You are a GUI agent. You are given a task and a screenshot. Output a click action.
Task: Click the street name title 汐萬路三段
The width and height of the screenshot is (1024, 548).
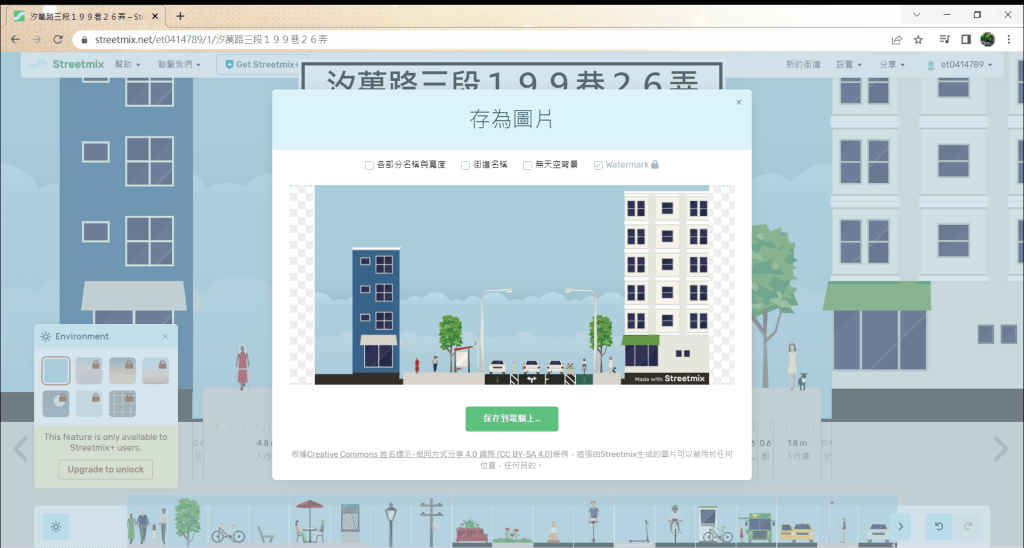pyautogui.click(x=512, y=80)
